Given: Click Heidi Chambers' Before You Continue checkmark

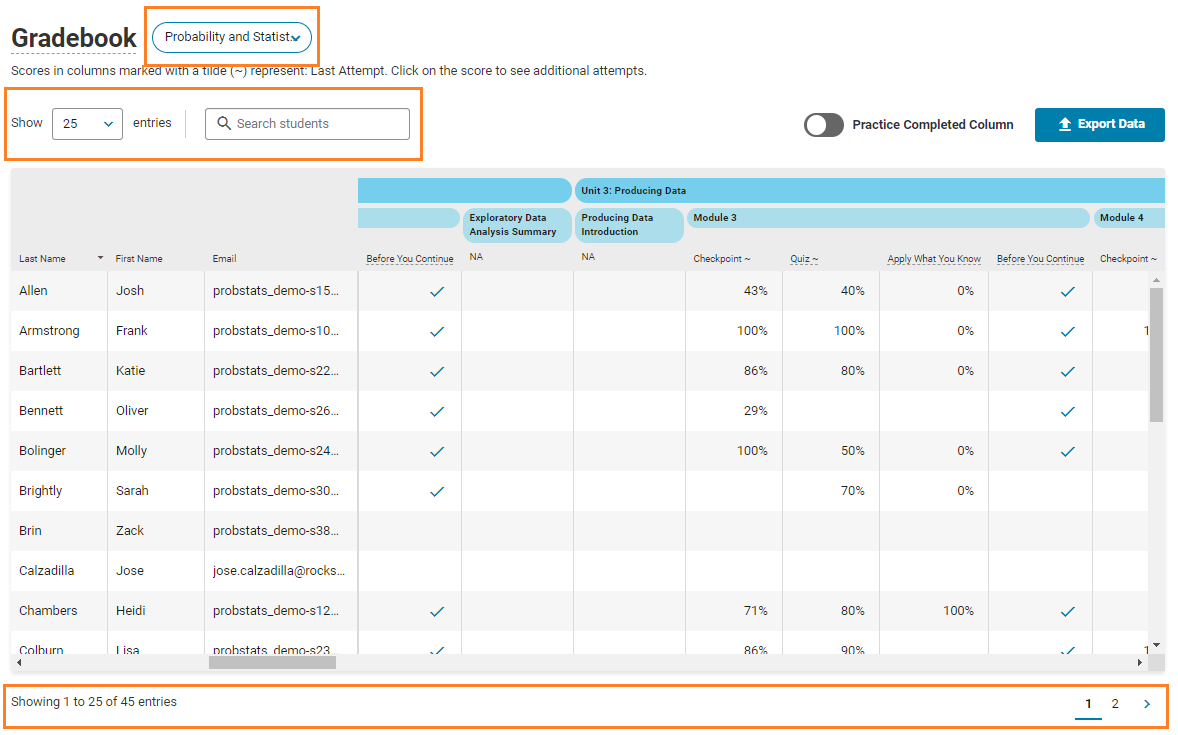Looking at the screenshot, I should click(x=436, y=610).
